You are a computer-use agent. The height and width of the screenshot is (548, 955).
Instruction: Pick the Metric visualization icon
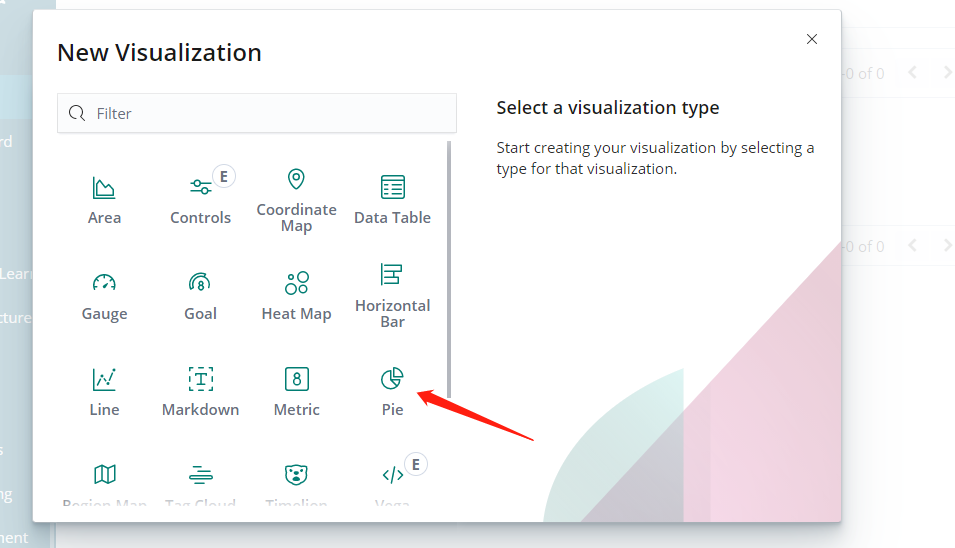pos(296,379)
